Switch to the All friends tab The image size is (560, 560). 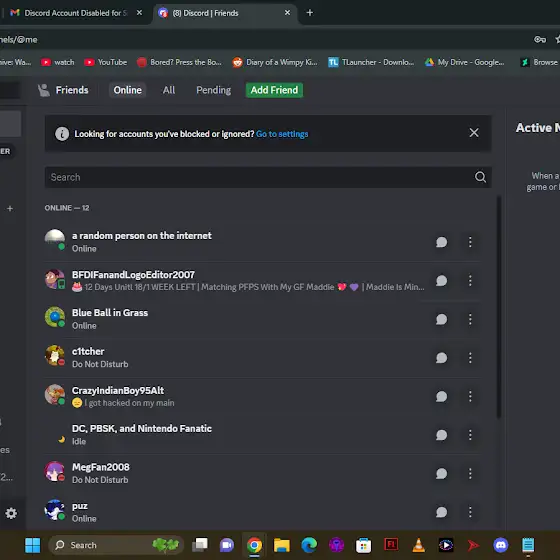click(169, 90)
